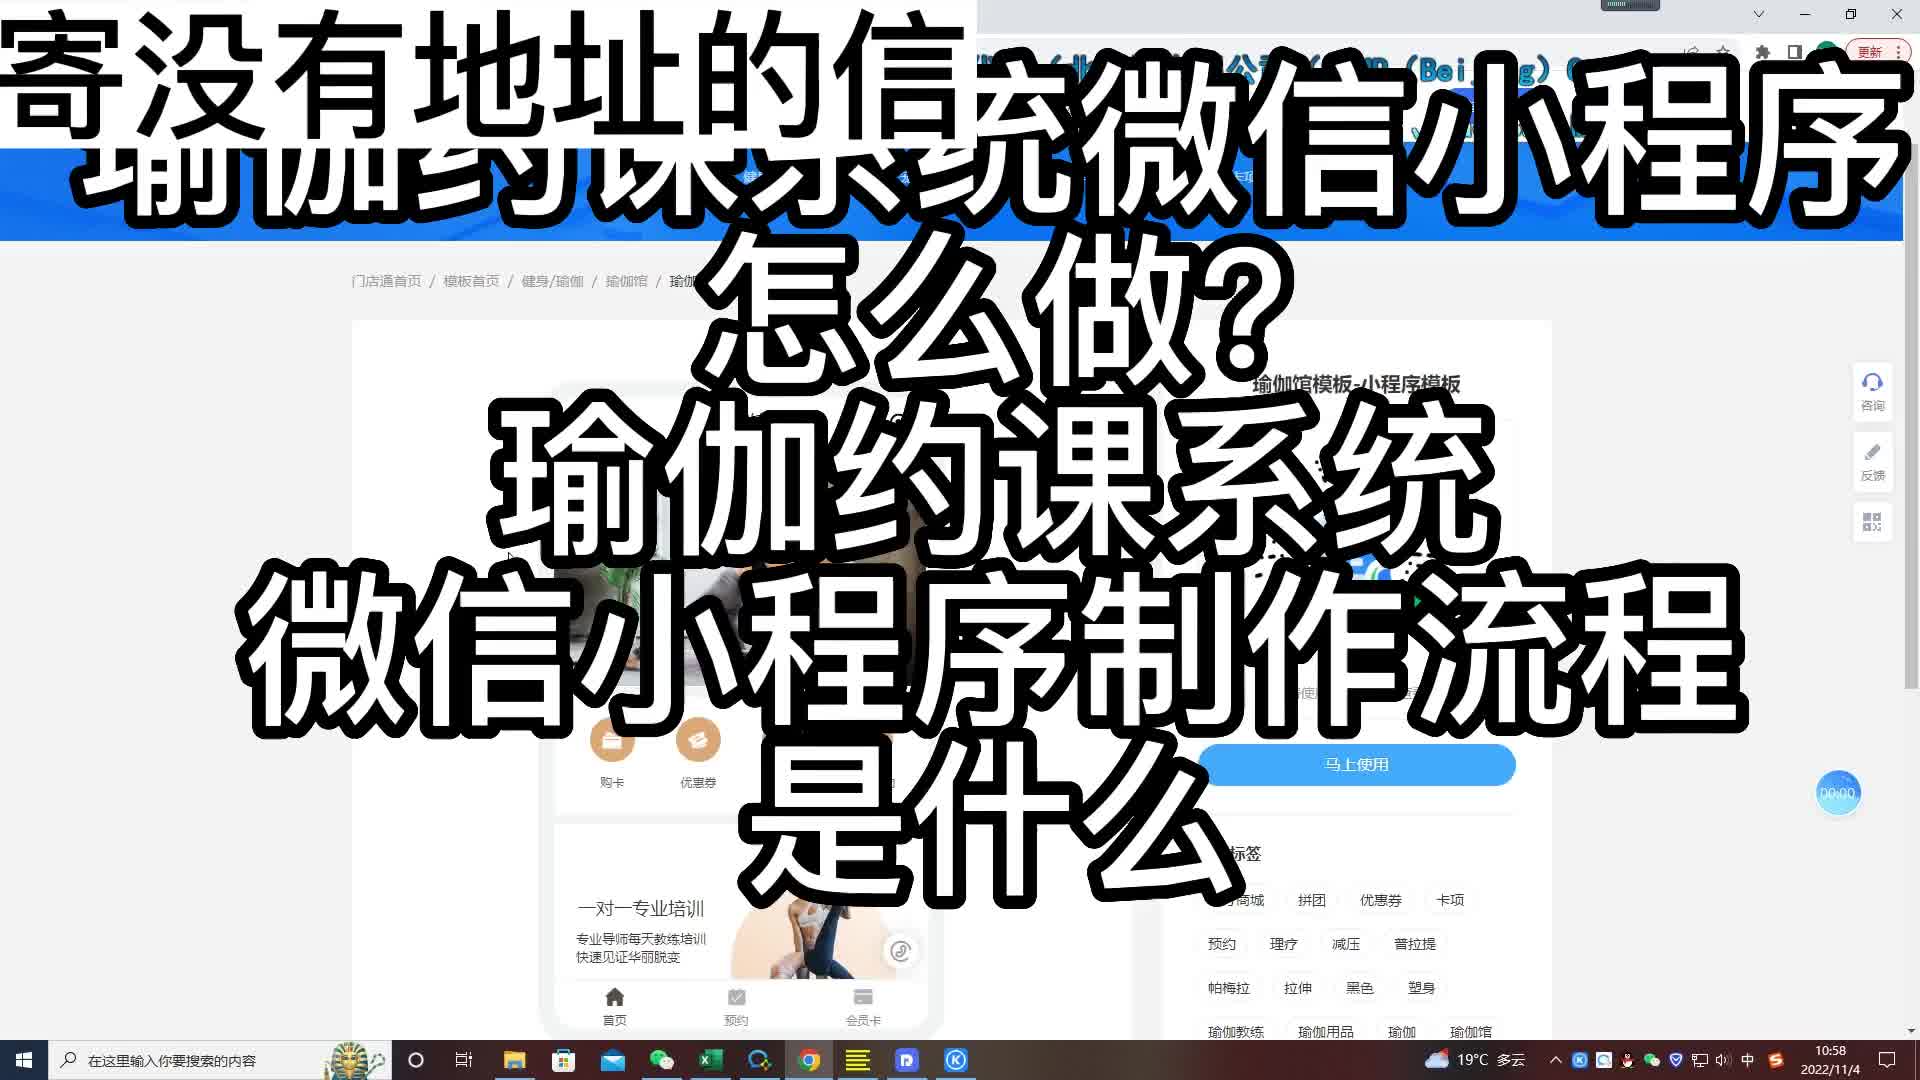
Task: Click the volume speaker tray icon
Action: pyautogui.click(x=1722, y=1060)
